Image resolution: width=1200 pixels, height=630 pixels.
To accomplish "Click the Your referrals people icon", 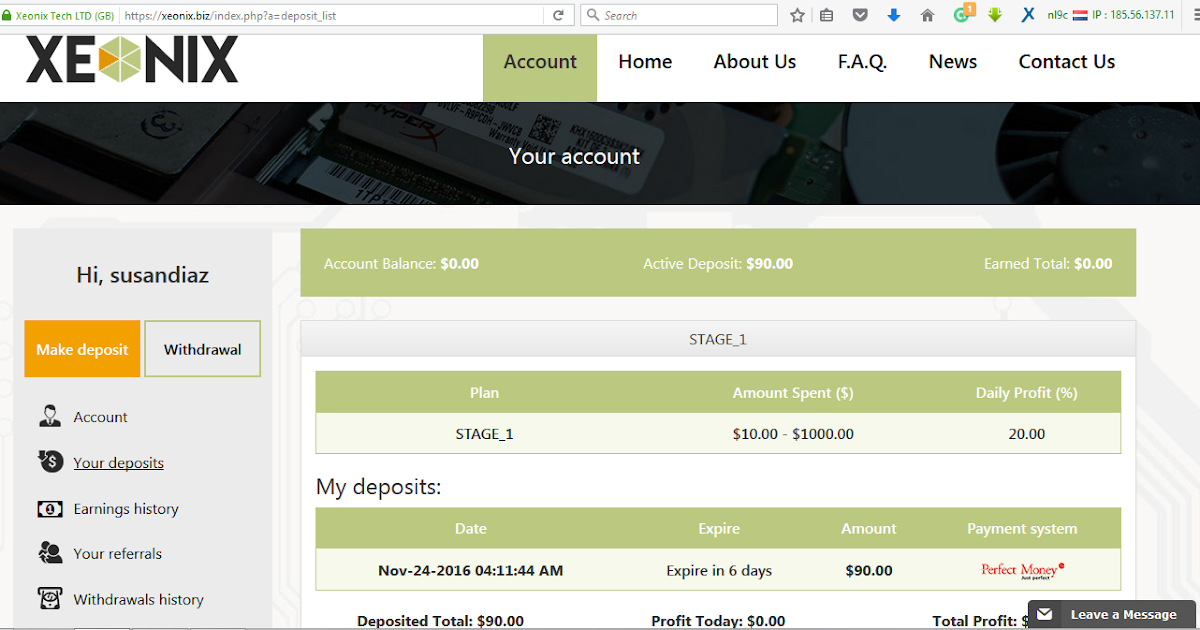I will click(50, 553).
